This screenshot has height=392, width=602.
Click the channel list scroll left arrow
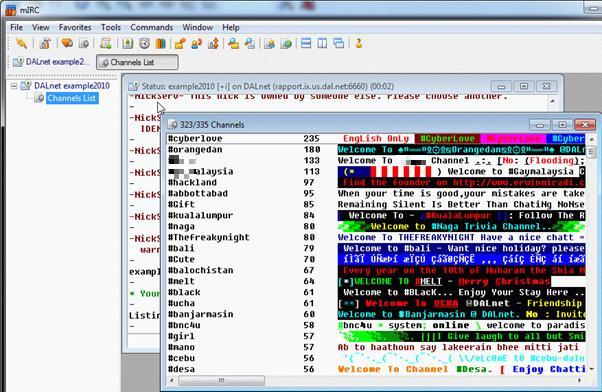172,380
